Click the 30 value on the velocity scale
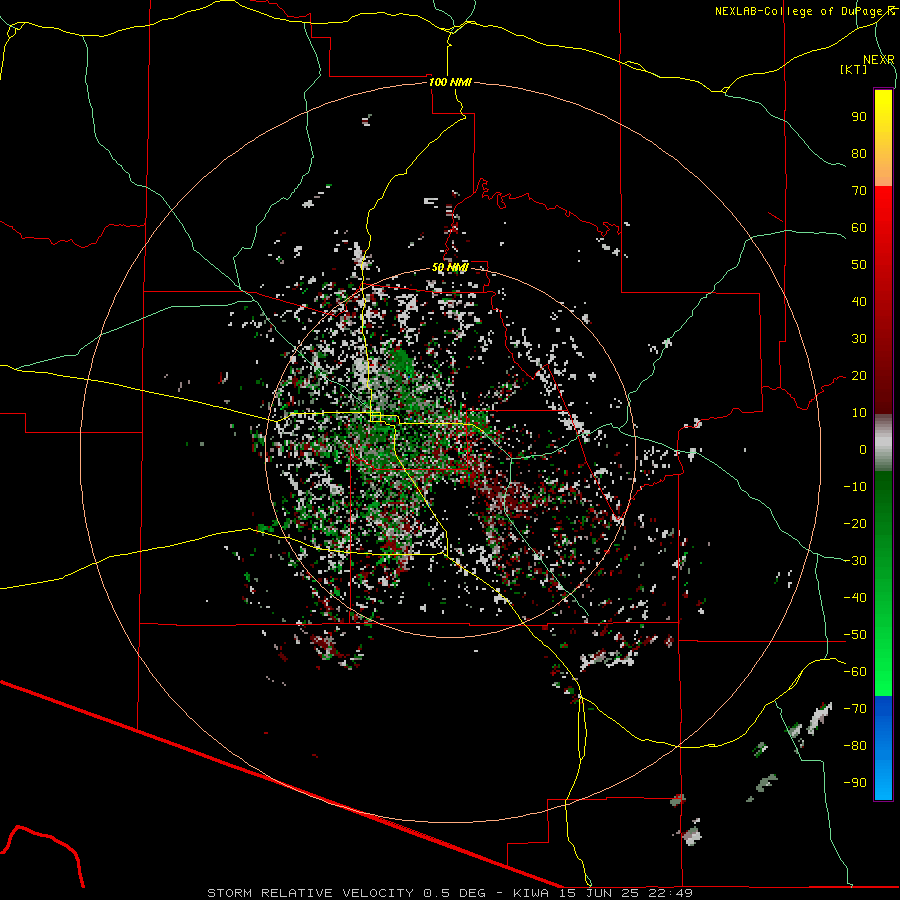The image size is (900, 900). [859, 339]
